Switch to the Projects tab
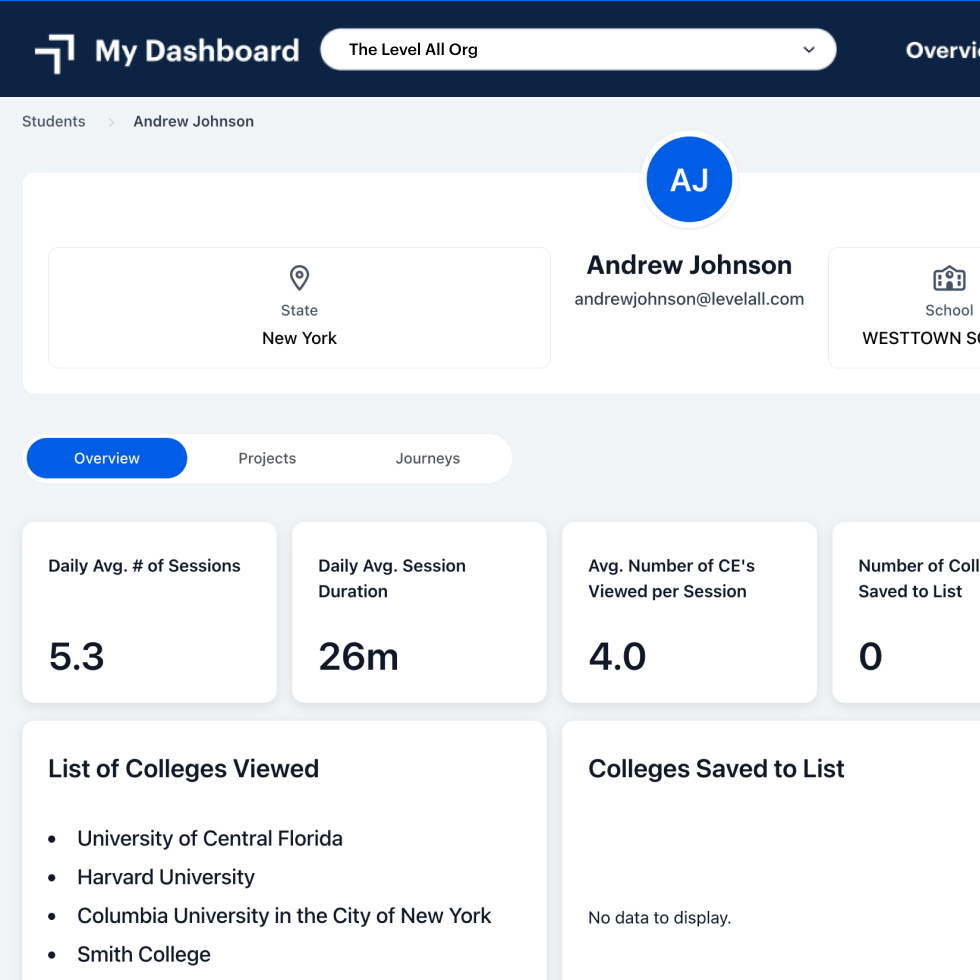This screenshot has width=980, height=980. 267,458
